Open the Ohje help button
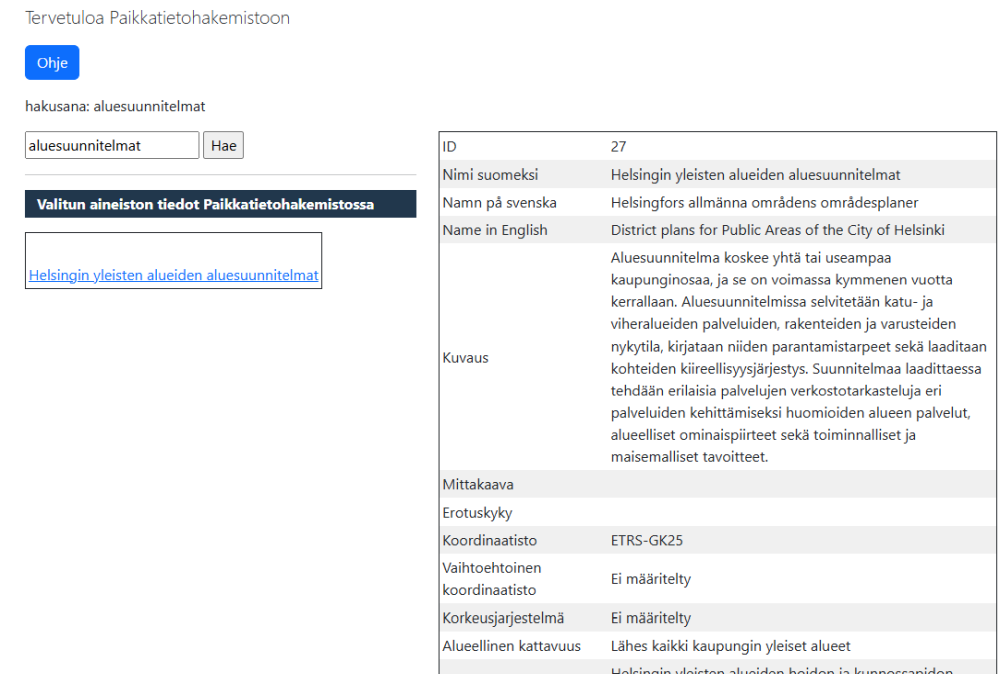 coord(52,62)
